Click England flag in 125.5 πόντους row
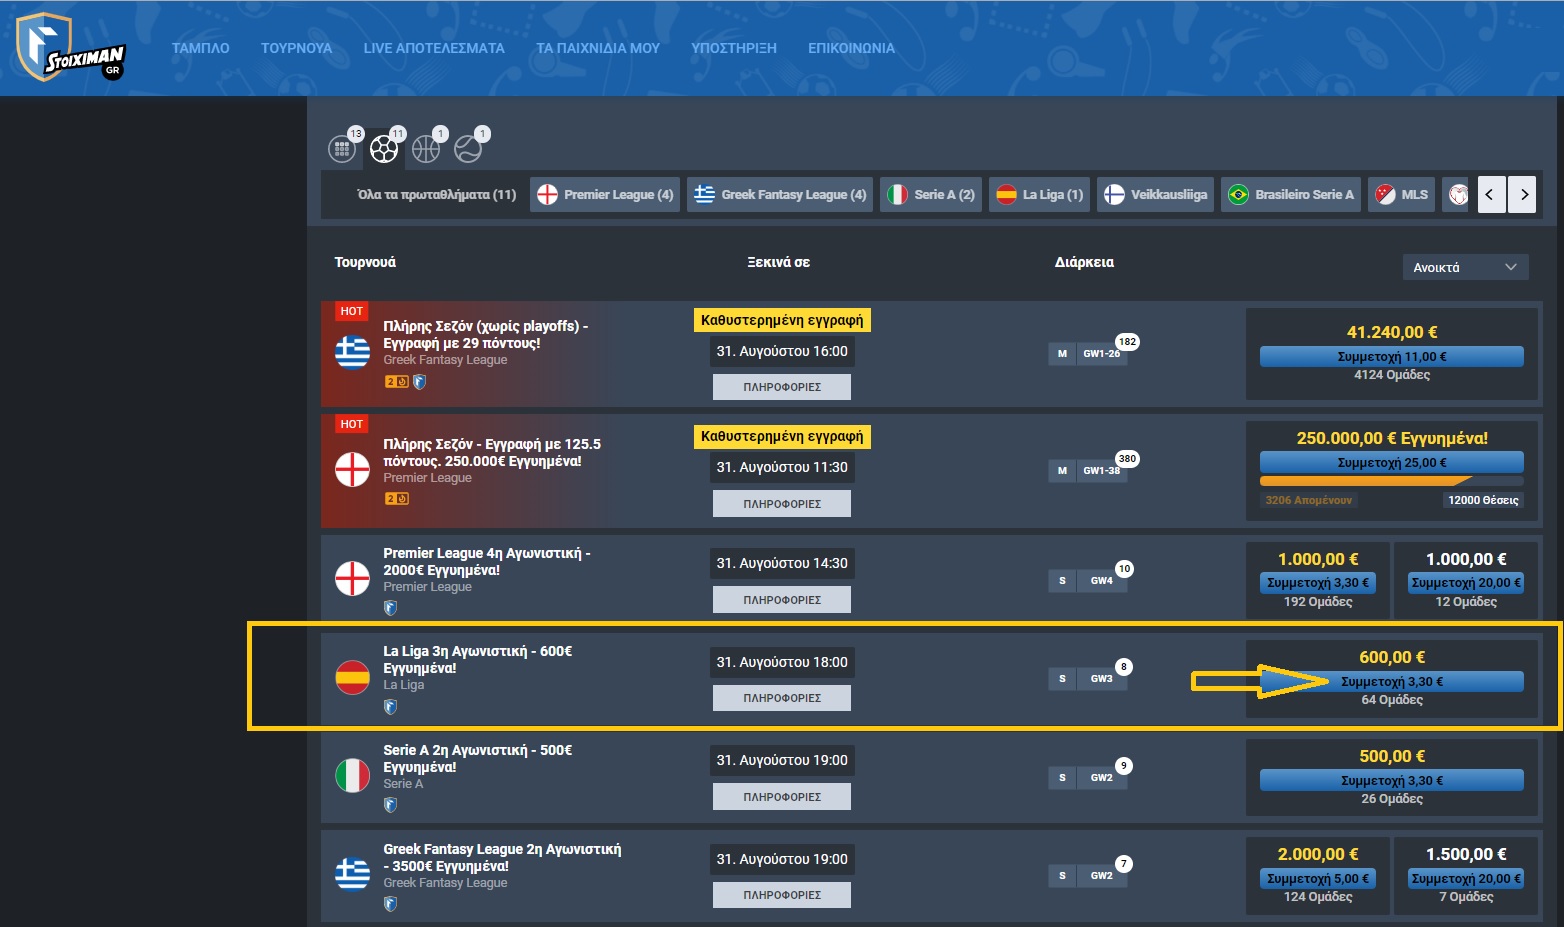This screenshot has height=927, width=1564. (x=352, y=469)
